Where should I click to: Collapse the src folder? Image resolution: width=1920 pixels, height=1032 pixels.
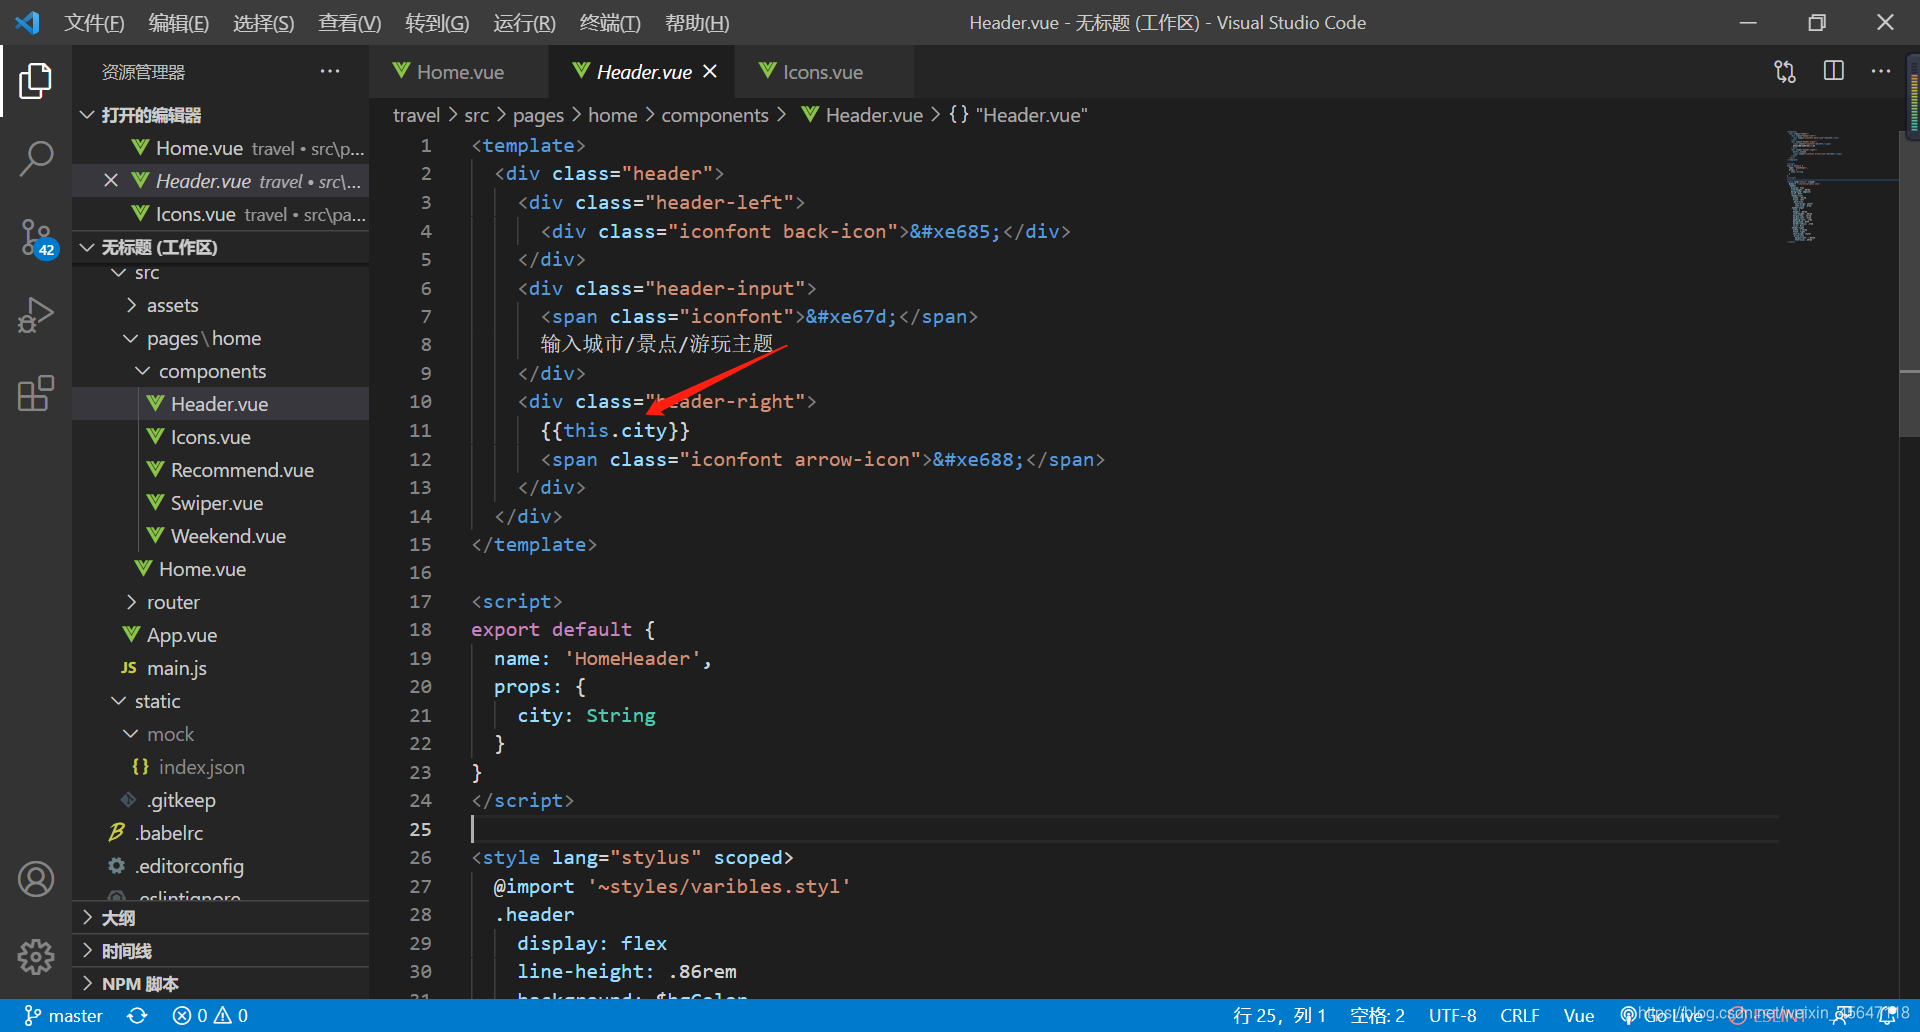pos(146,272)
